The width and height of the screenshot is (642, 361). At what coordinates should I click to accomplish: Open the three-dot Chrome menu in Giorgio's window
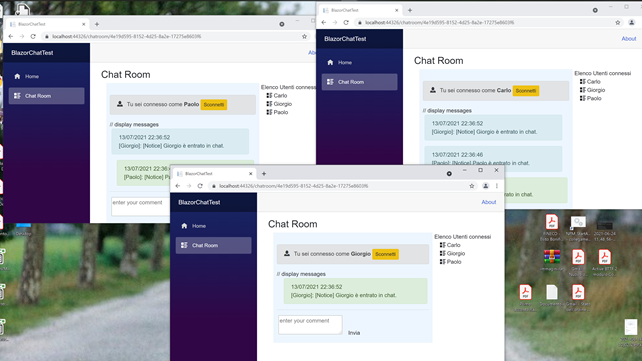tap(497, 186)
